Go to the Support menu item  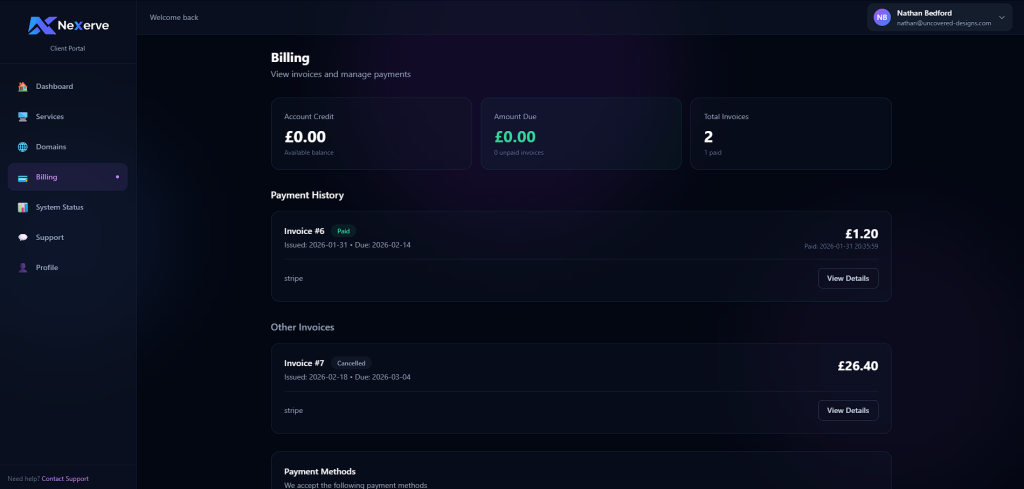coord(50,237)
